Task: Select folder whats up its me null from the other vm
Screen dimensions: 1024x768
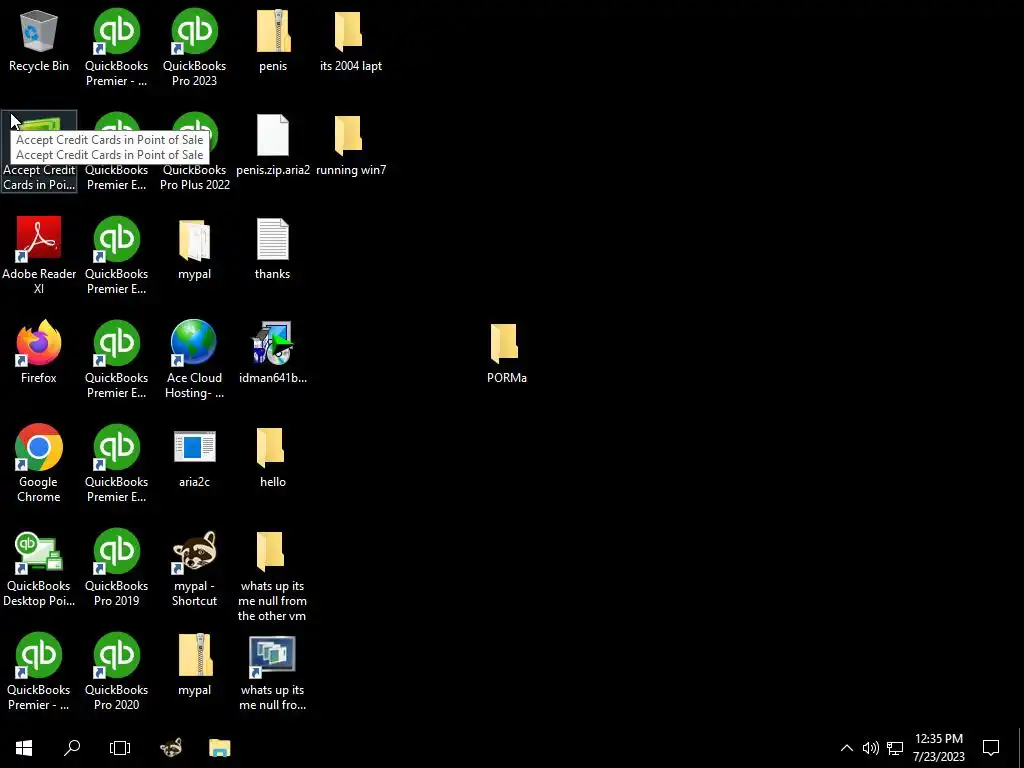Action: click(x=272, y=575)
